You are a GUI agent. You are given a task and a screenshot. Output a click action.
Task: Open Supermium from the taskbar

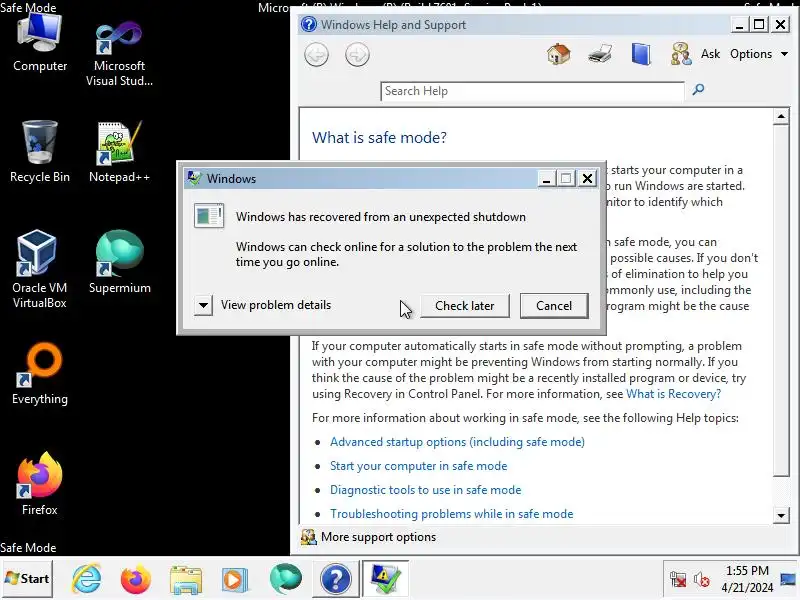point(286,579)
